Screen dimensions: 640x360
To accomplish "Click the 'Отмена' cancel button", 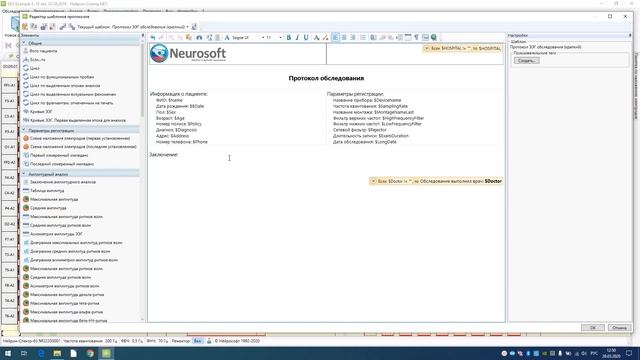I will [x=619, y=327].
